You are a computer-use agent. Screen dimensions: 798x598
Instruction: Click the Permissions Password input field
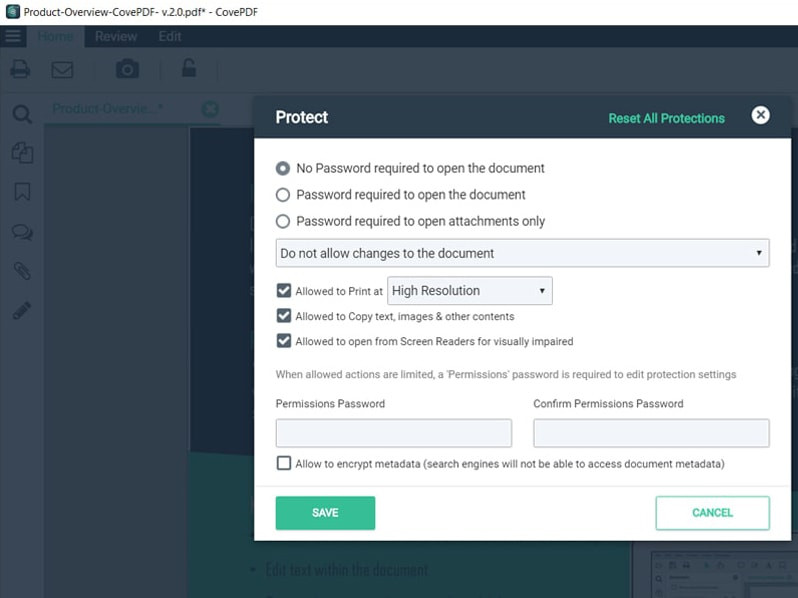[x=393, y=433]
